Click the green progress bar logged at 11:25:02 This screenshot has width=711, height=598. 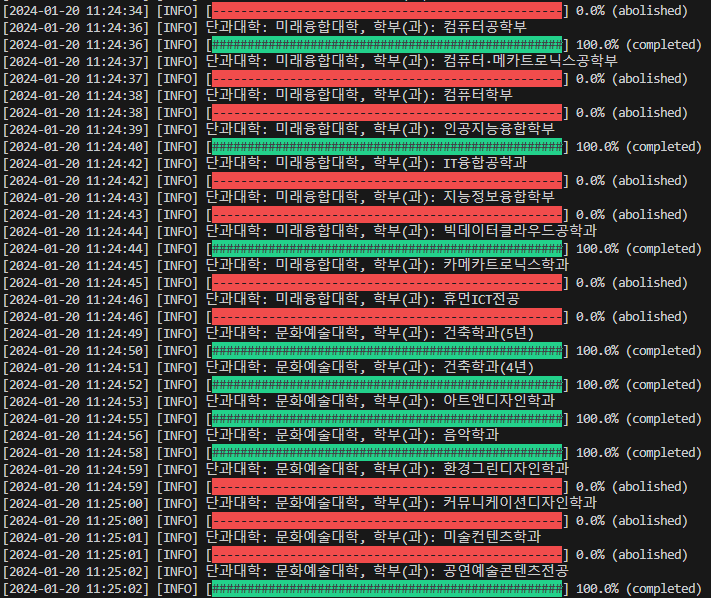(x=387, y=588)
